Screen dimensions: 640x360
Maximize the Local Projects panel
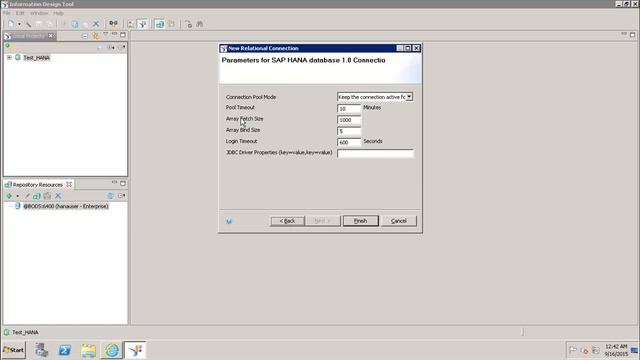[x=123, y=35]
